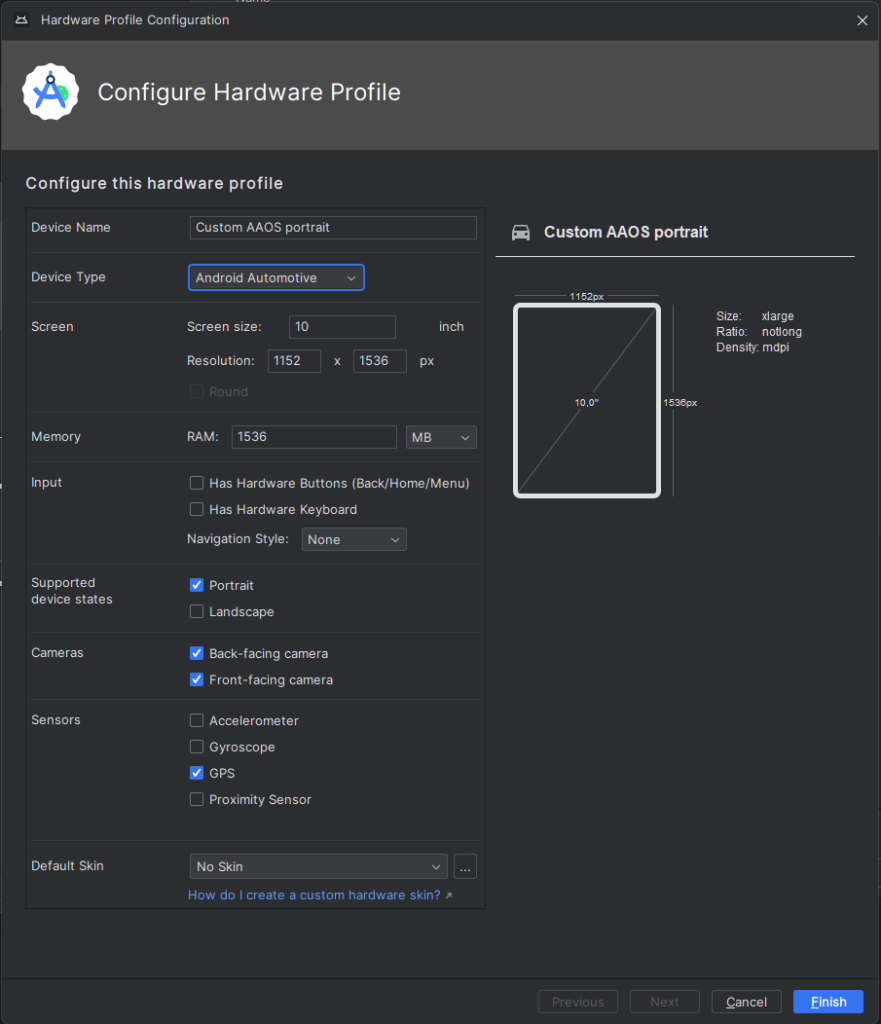Click the device preview rectangle
881x1024 pixels.
click(x=586, y=400)
